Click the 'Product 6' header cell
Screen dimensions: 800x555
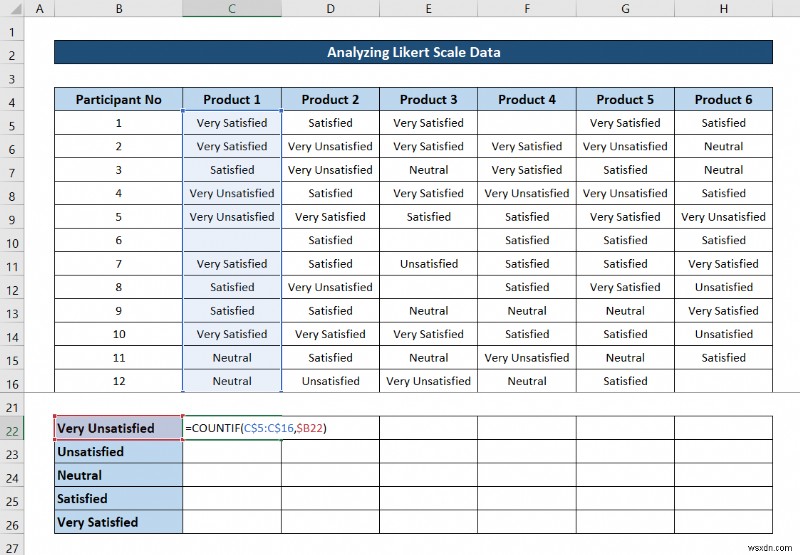coord(723,99)
